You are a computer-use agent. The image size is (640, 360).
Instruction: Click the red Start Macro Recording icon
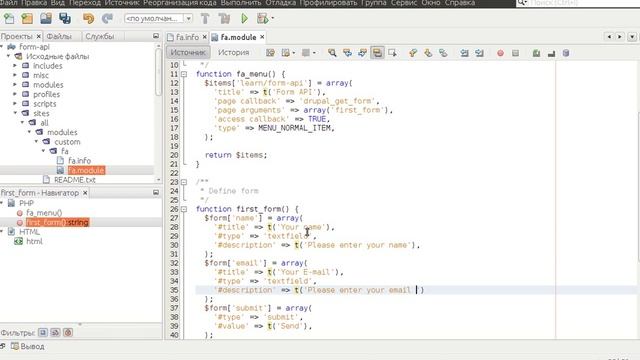[500, 53]
